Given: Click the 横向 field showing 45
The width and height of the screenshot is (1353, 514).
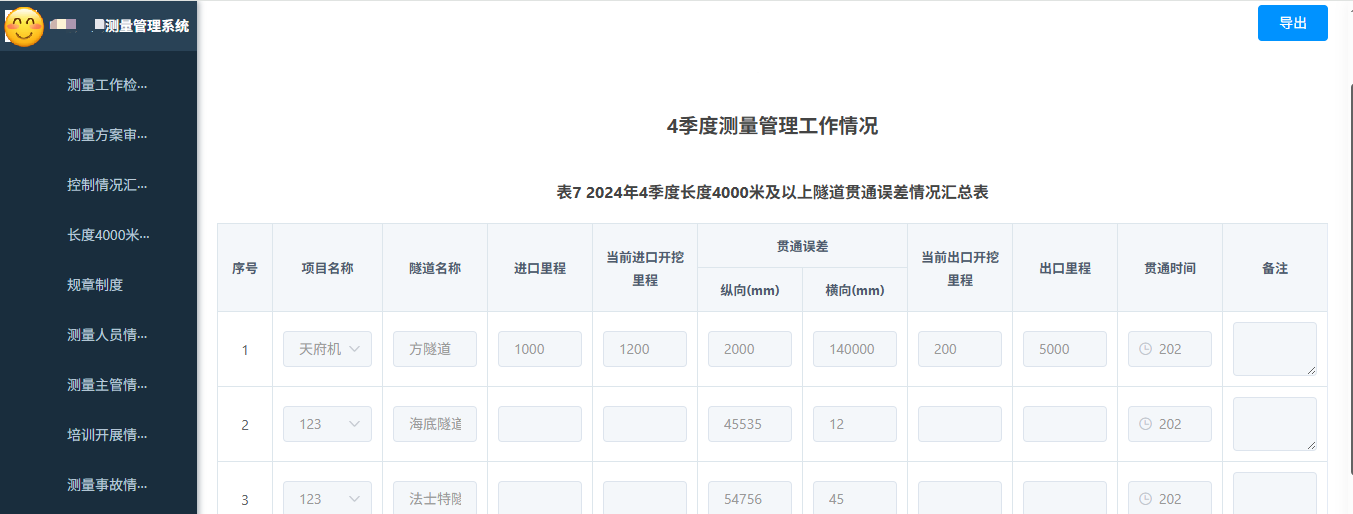Looking at the screenshot, I should coord(855,498).
